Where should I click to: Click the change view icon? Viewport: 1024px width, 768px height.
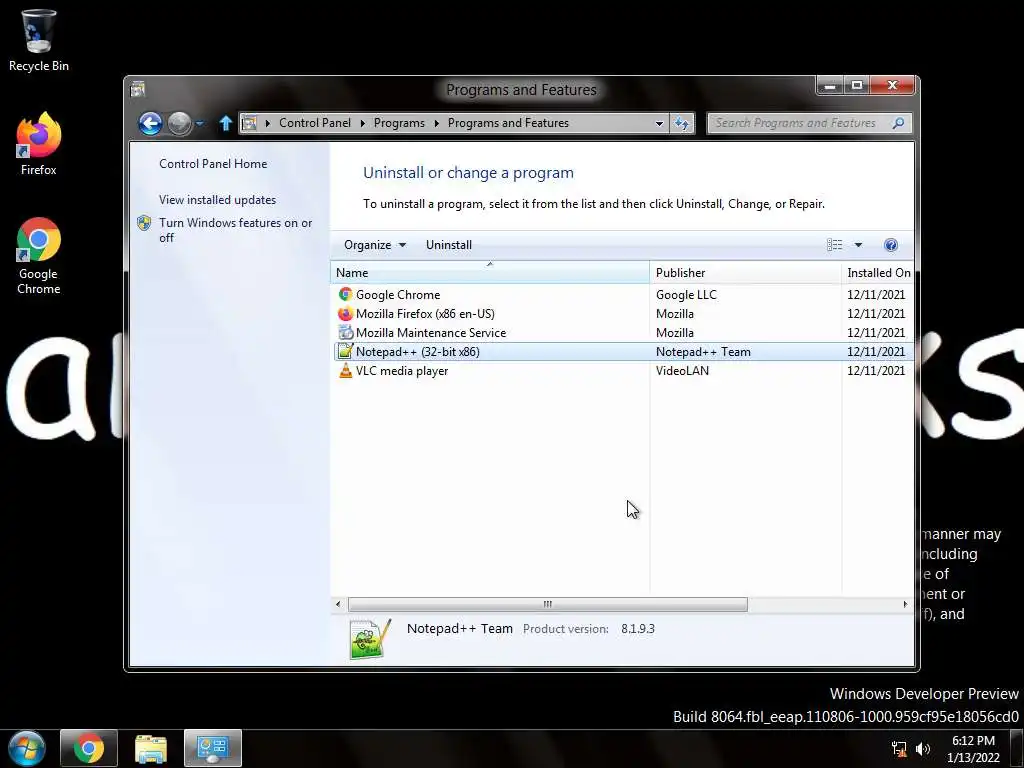(835, 245)
